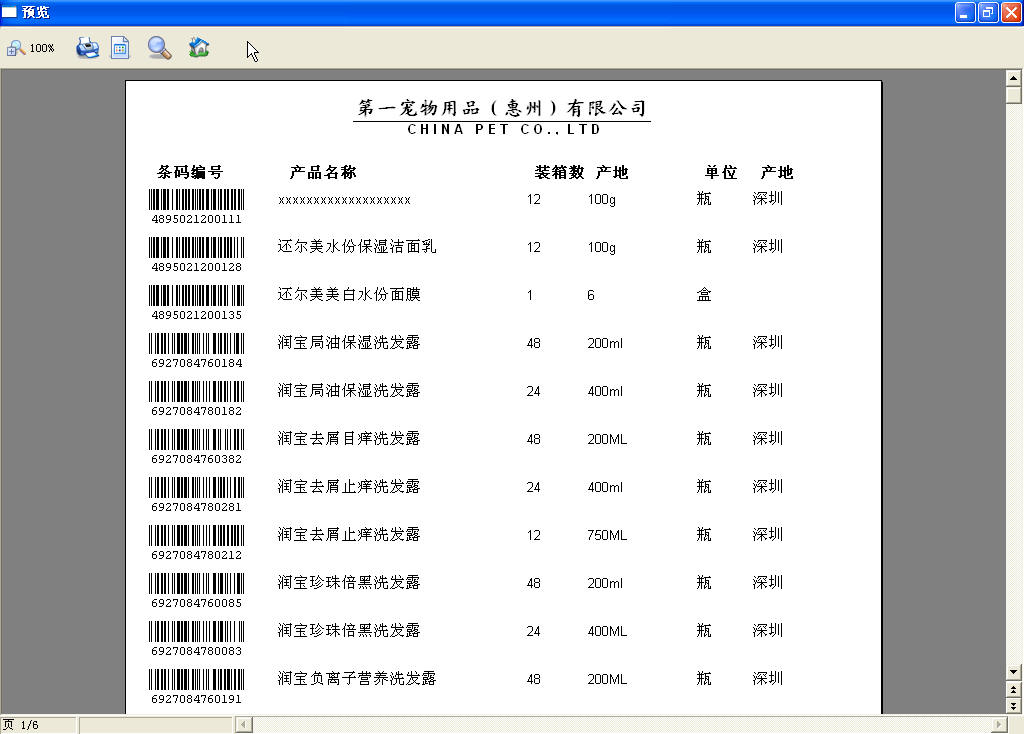Viewport: 1024px width, 734px height.
Task: Click the 装箱数 column header
Action: [559, 172]
